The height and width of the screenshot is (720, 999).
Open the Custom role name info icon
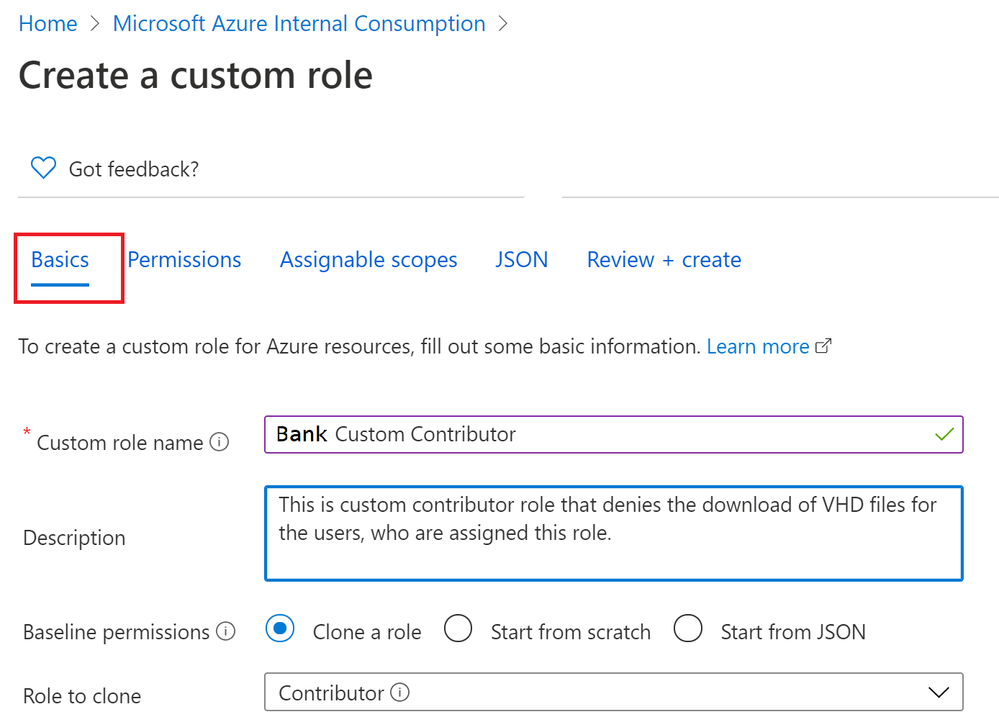pyautogui.click(x=219, y=442)
